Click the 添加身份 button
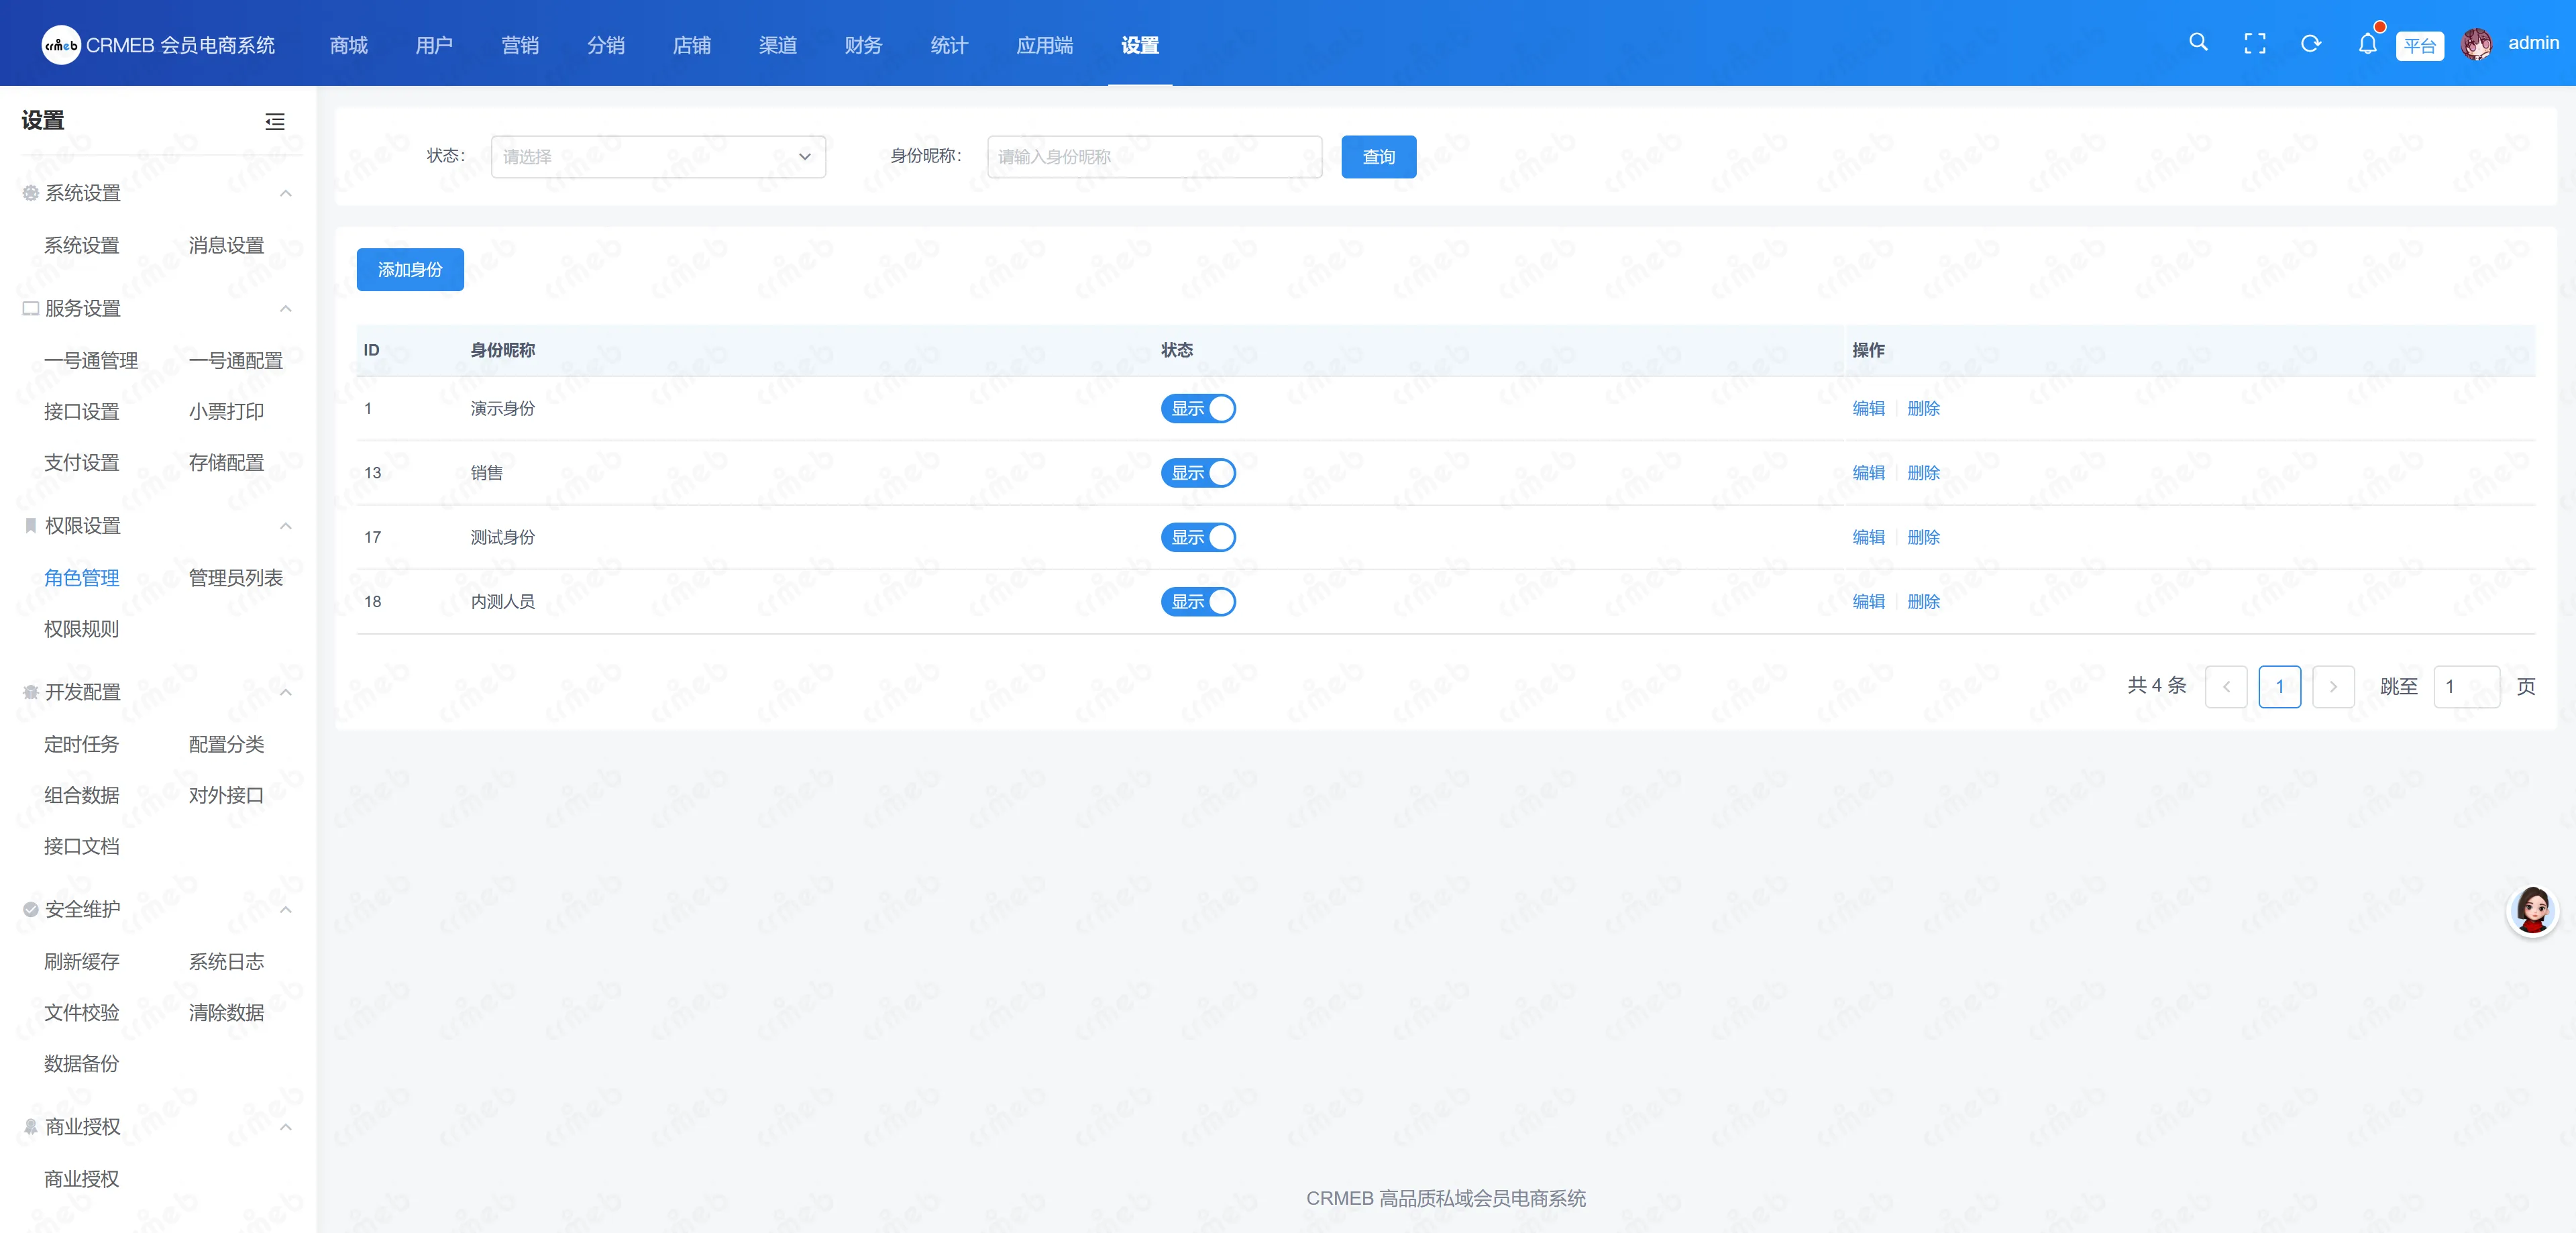 [410, 270]
